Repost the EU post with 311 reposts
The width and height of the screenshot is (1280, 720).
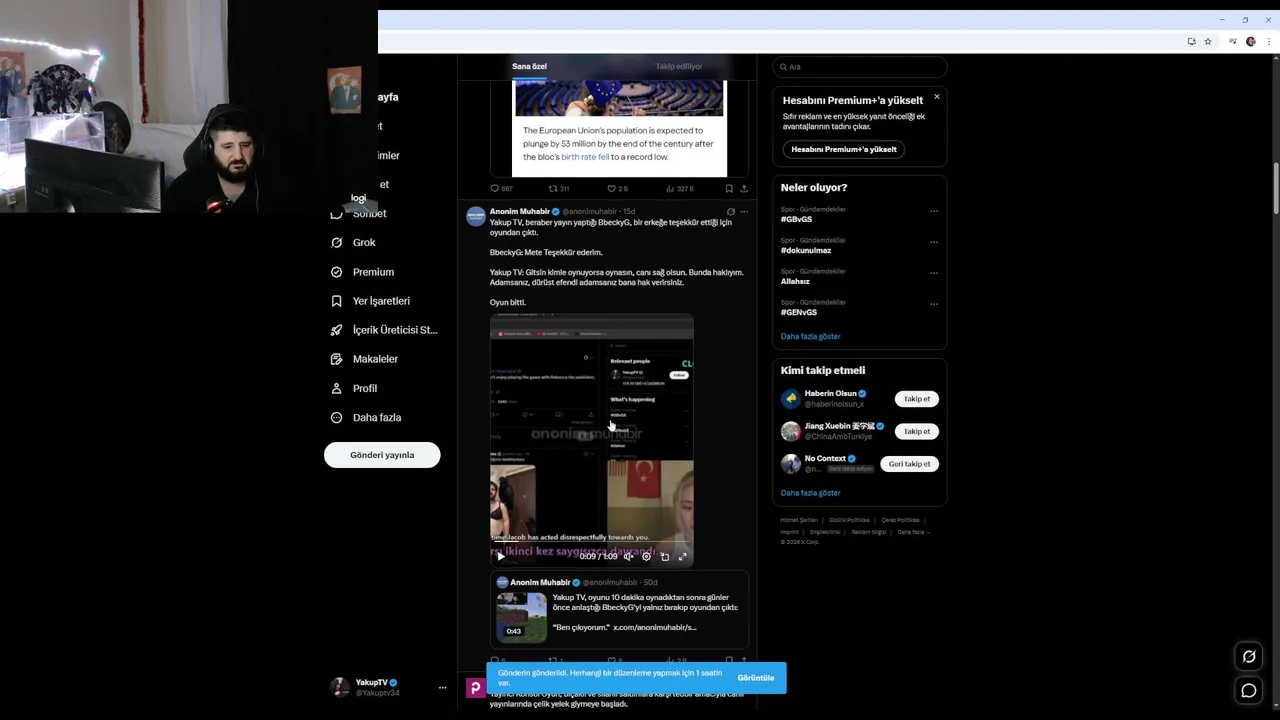click(x=559, y=188)
